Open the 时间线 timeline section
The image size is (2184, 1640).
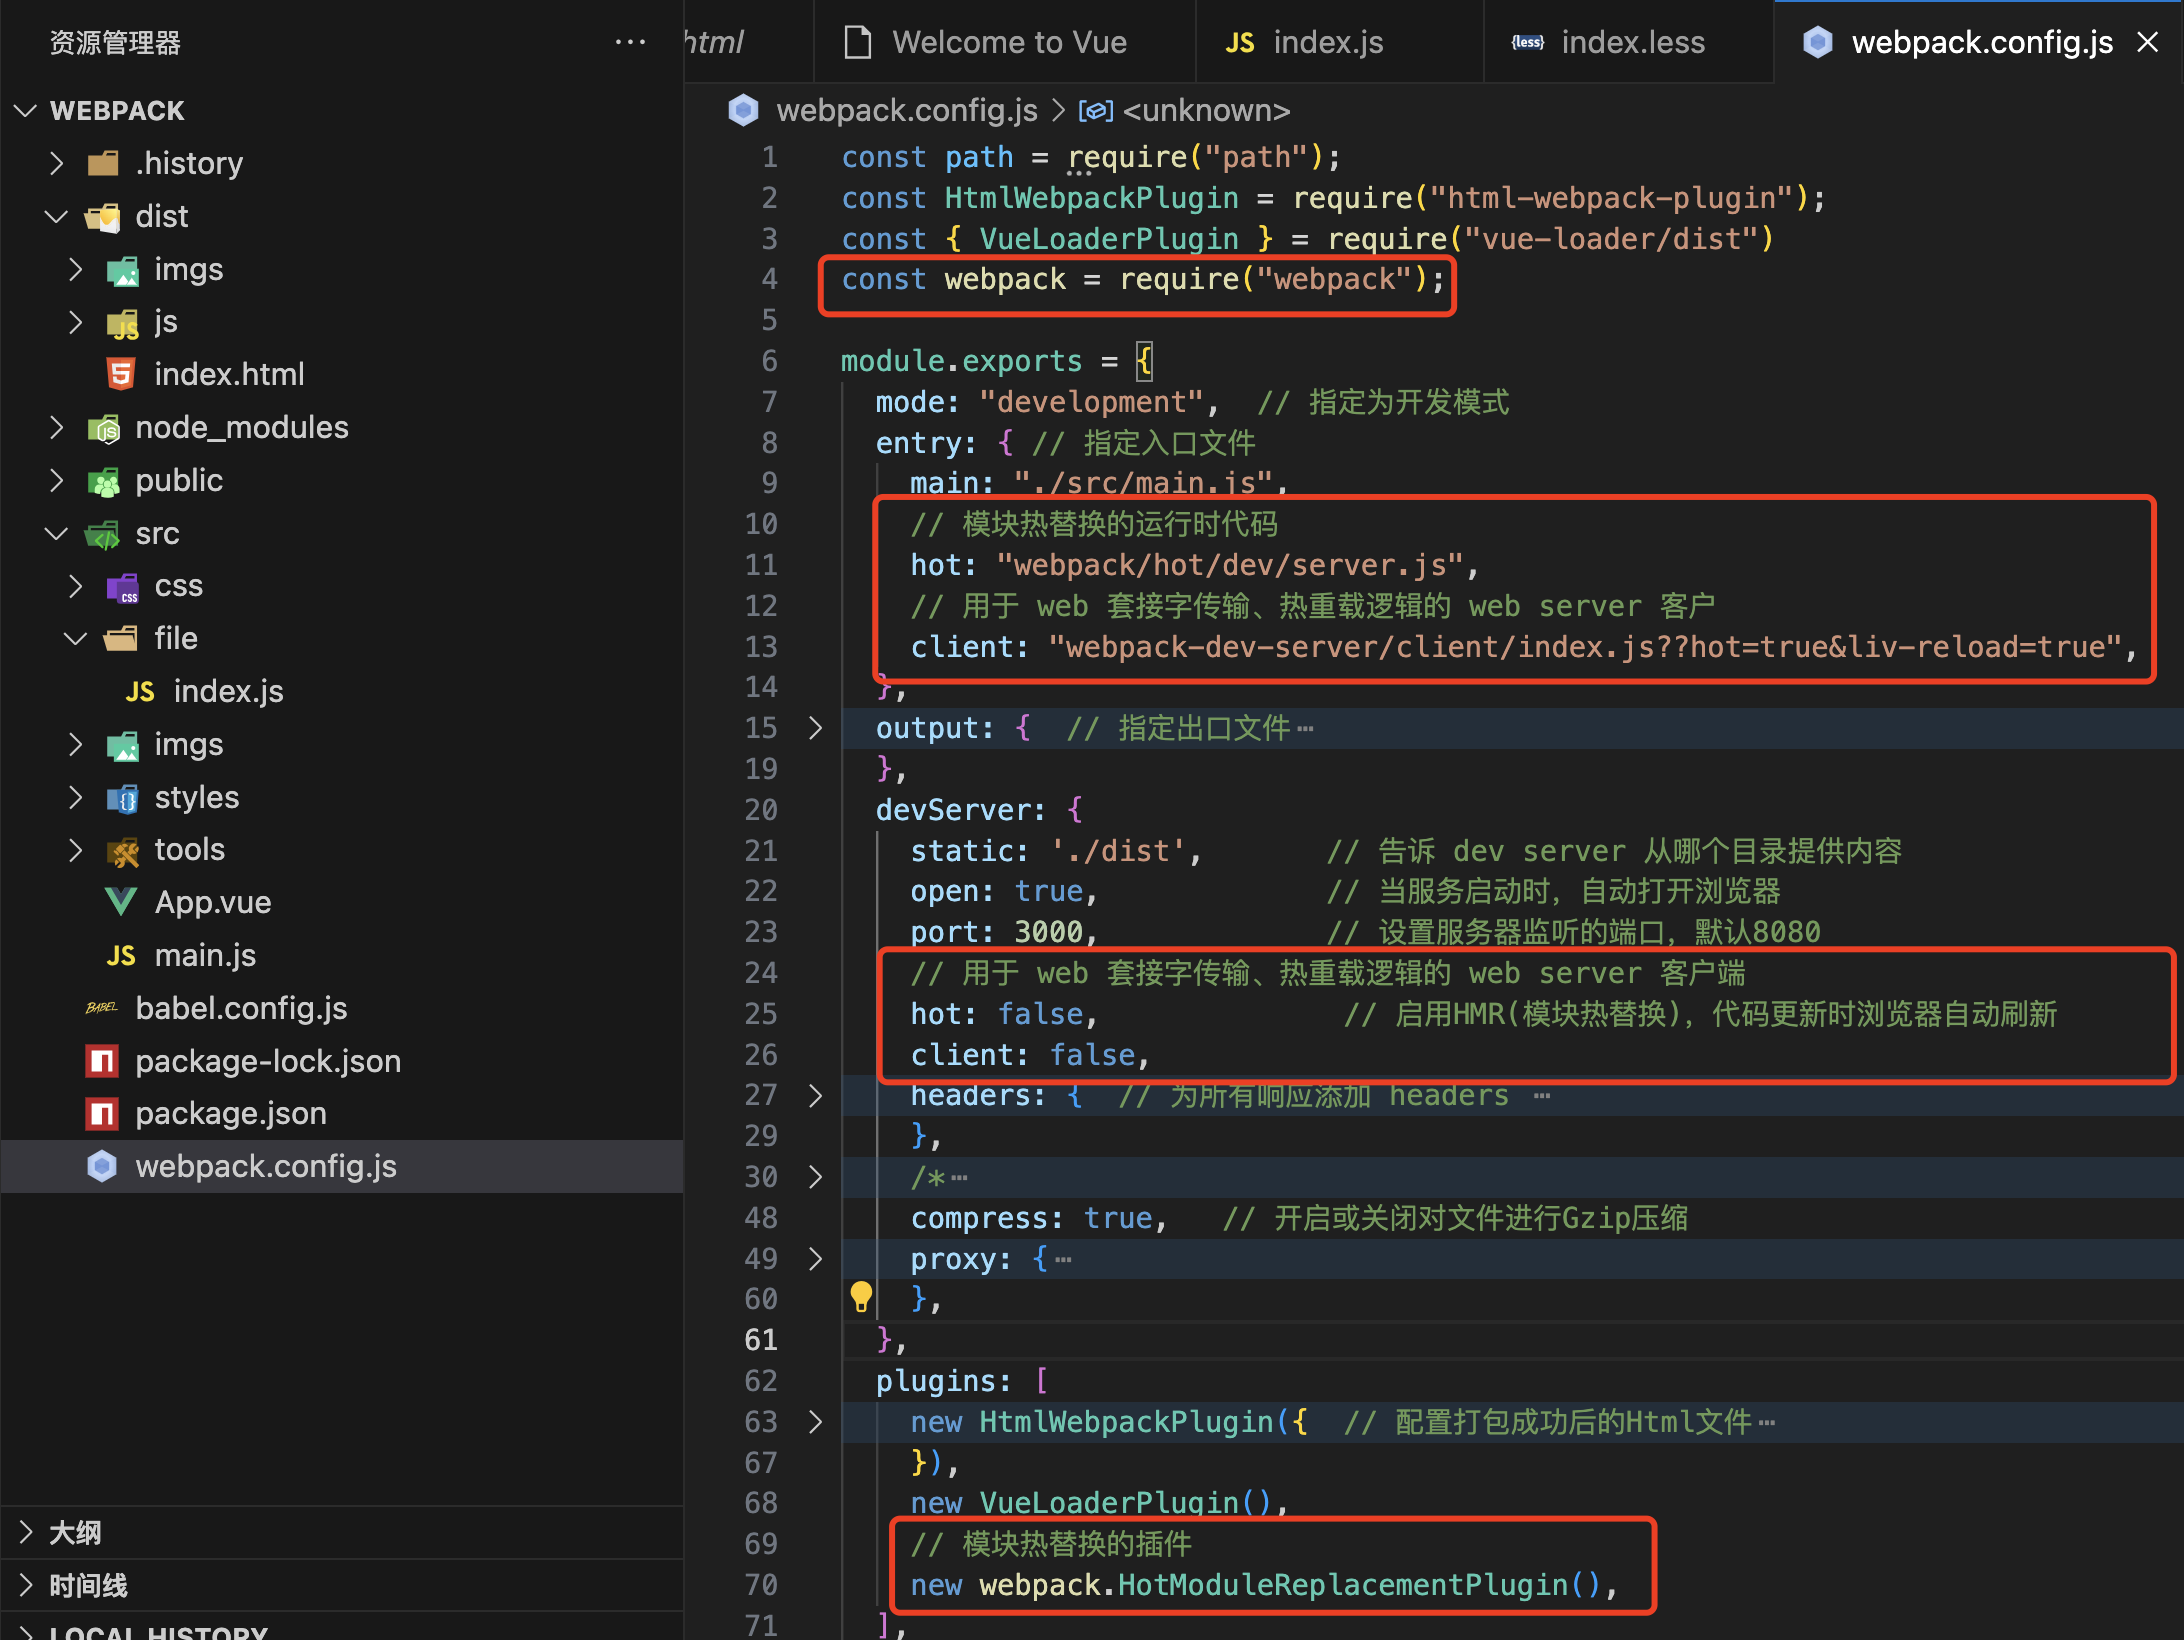pos(88,1585)
